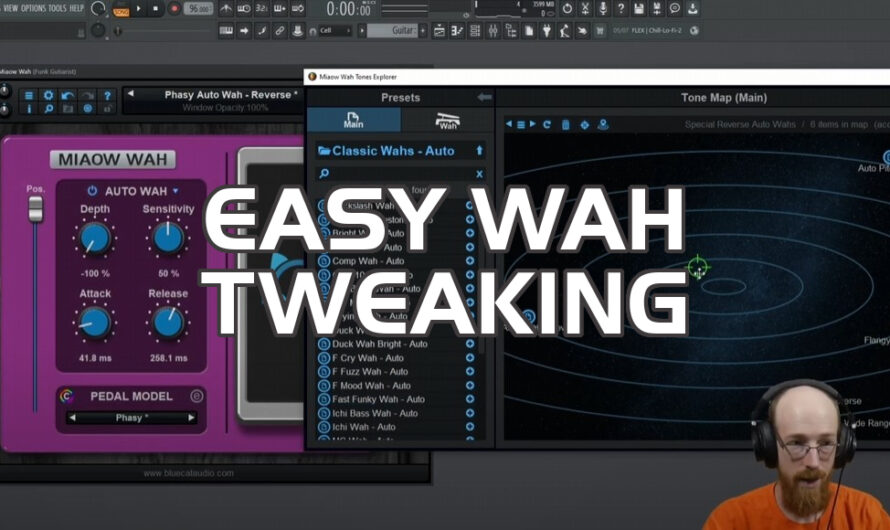Viewport: 890px width, 530px height.
Task: Toggle overdub blend recording
Action: point(280,9)
